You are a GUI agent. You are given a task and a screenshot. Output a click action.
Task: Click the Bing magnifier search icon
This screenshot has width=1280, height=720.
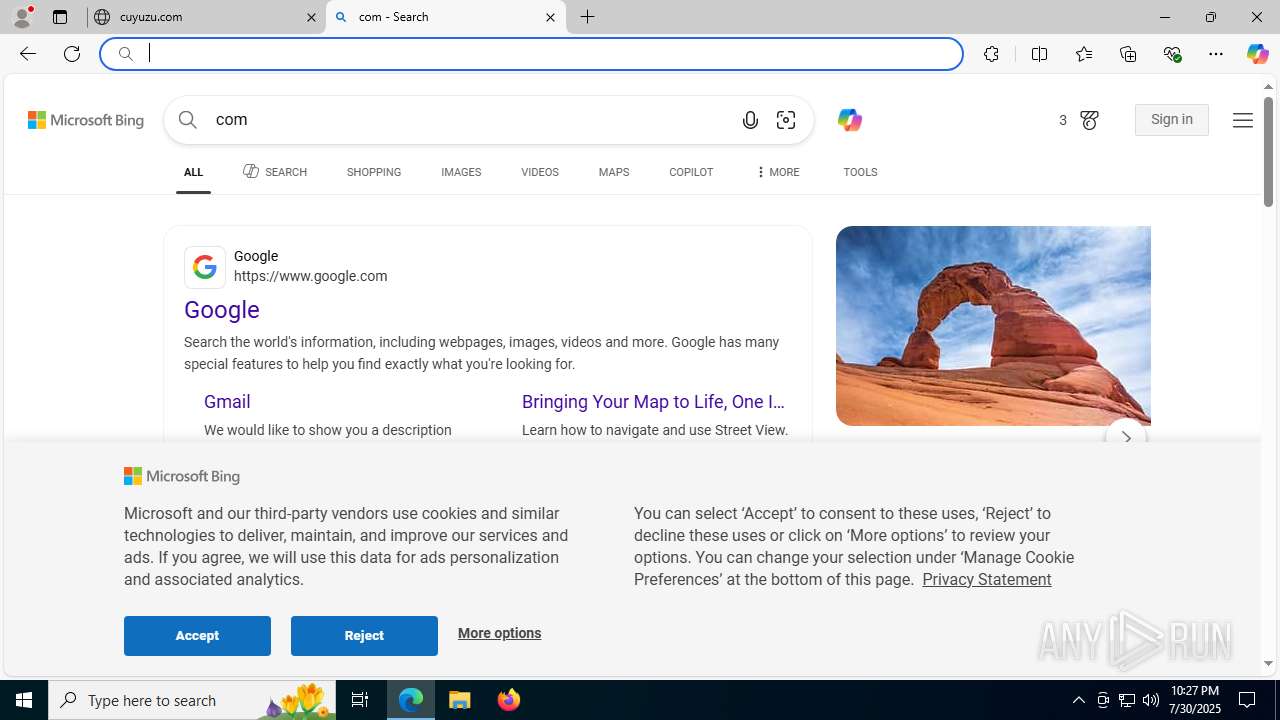(x=188, y=120)
